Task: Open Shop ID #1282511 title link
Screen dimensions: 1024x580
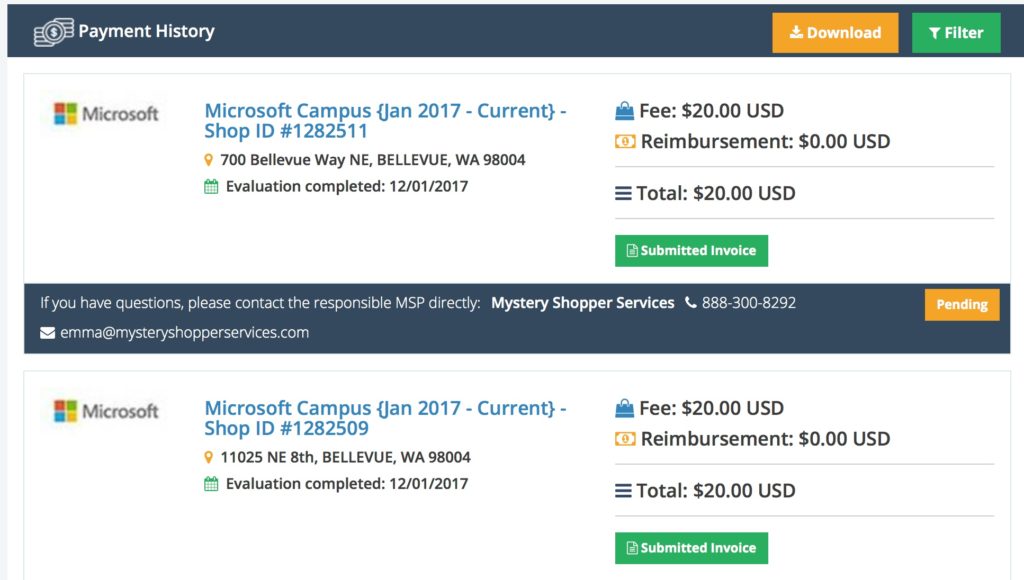Action: (385, 121)
